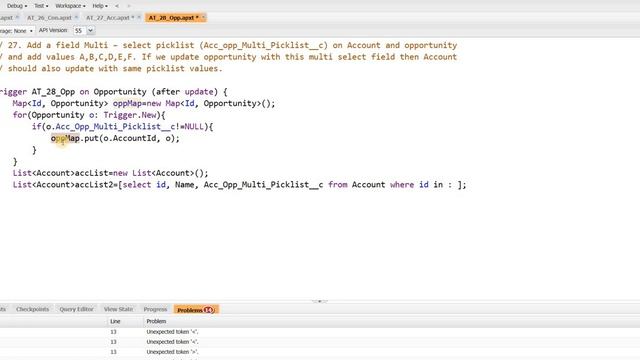Viewport: 640px width, 360px height.
Task: Go back with the left arrow button
Action: tap(117, 6)
